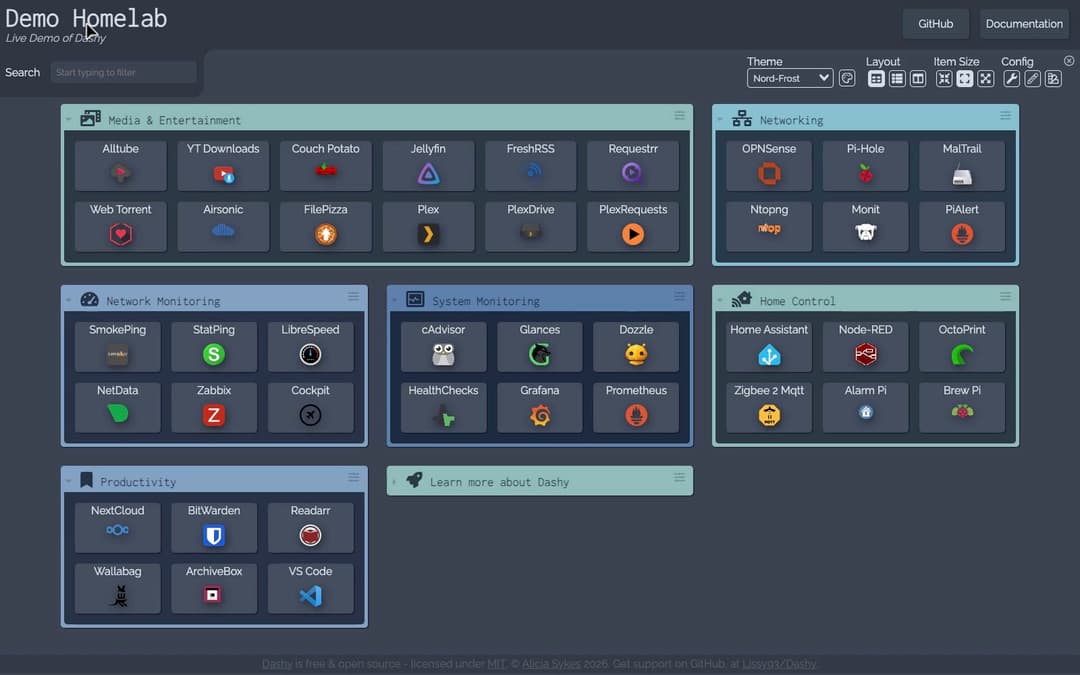
Task: Set item size to small
Action: click(x=944, y=79)
